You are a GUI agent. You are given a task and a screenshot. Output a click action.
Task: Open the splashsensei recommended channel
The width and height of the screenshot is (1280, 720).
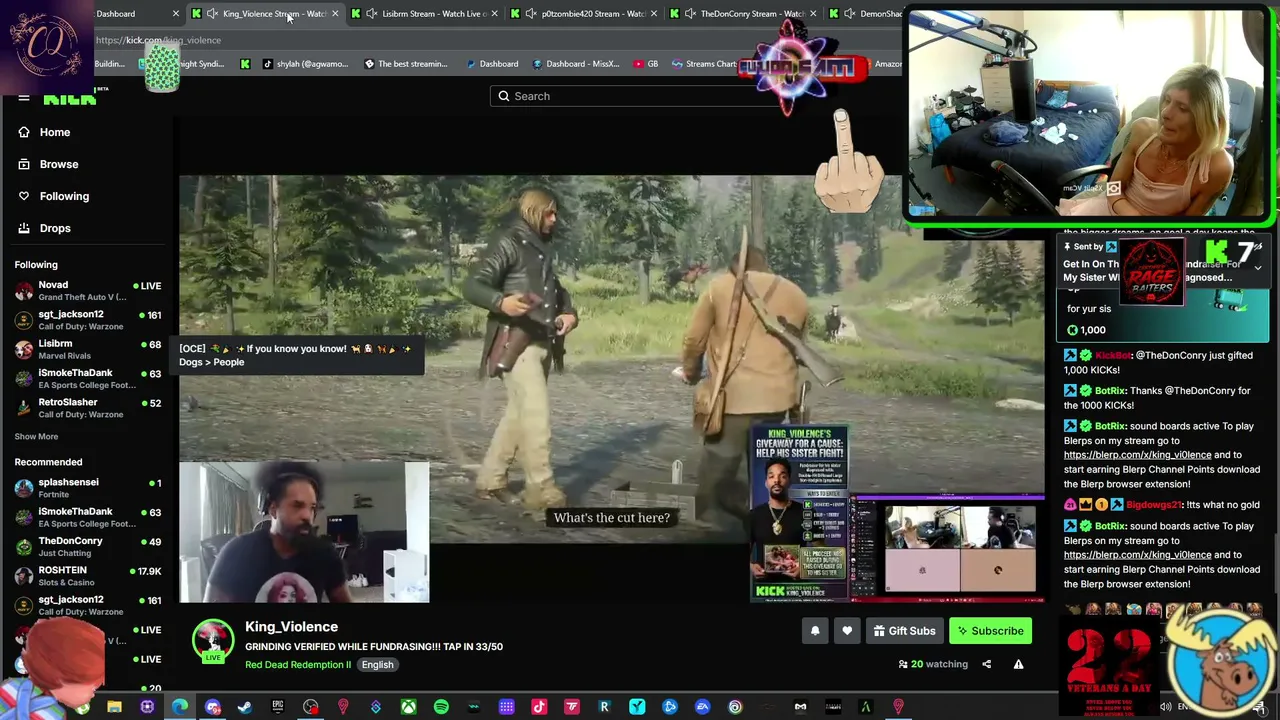88,488
